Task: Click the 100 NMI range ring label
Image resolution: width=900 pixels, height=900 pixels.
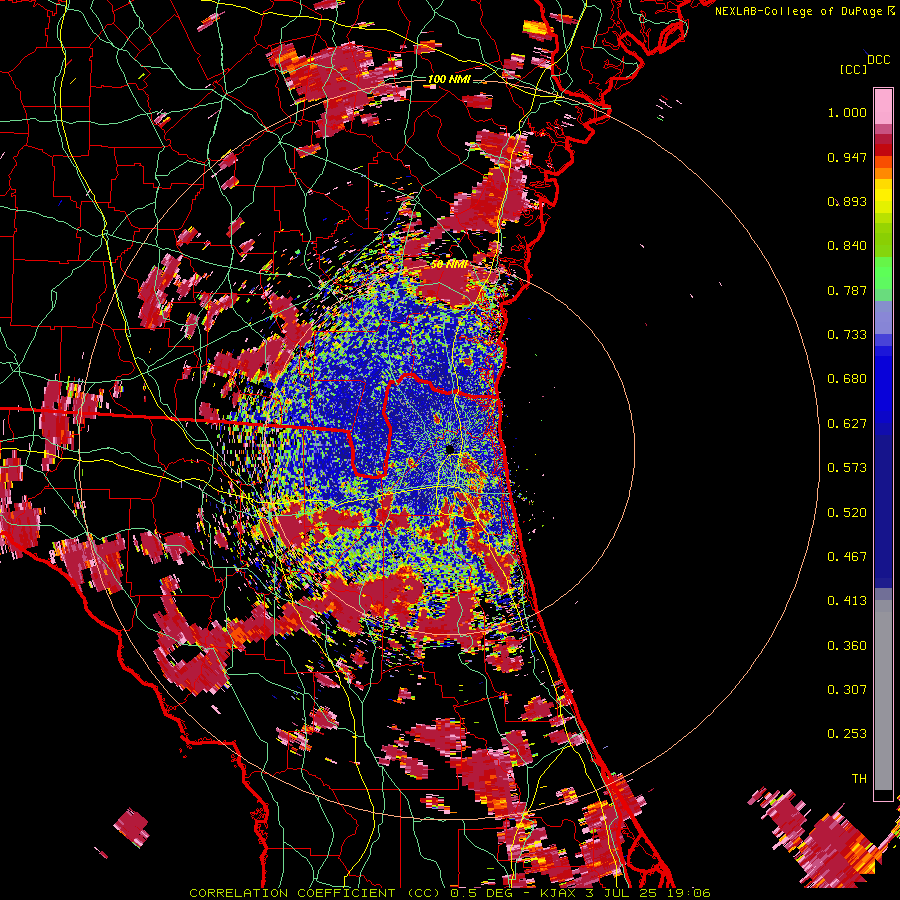Action: pyautogui.click(x=449, y=79)
